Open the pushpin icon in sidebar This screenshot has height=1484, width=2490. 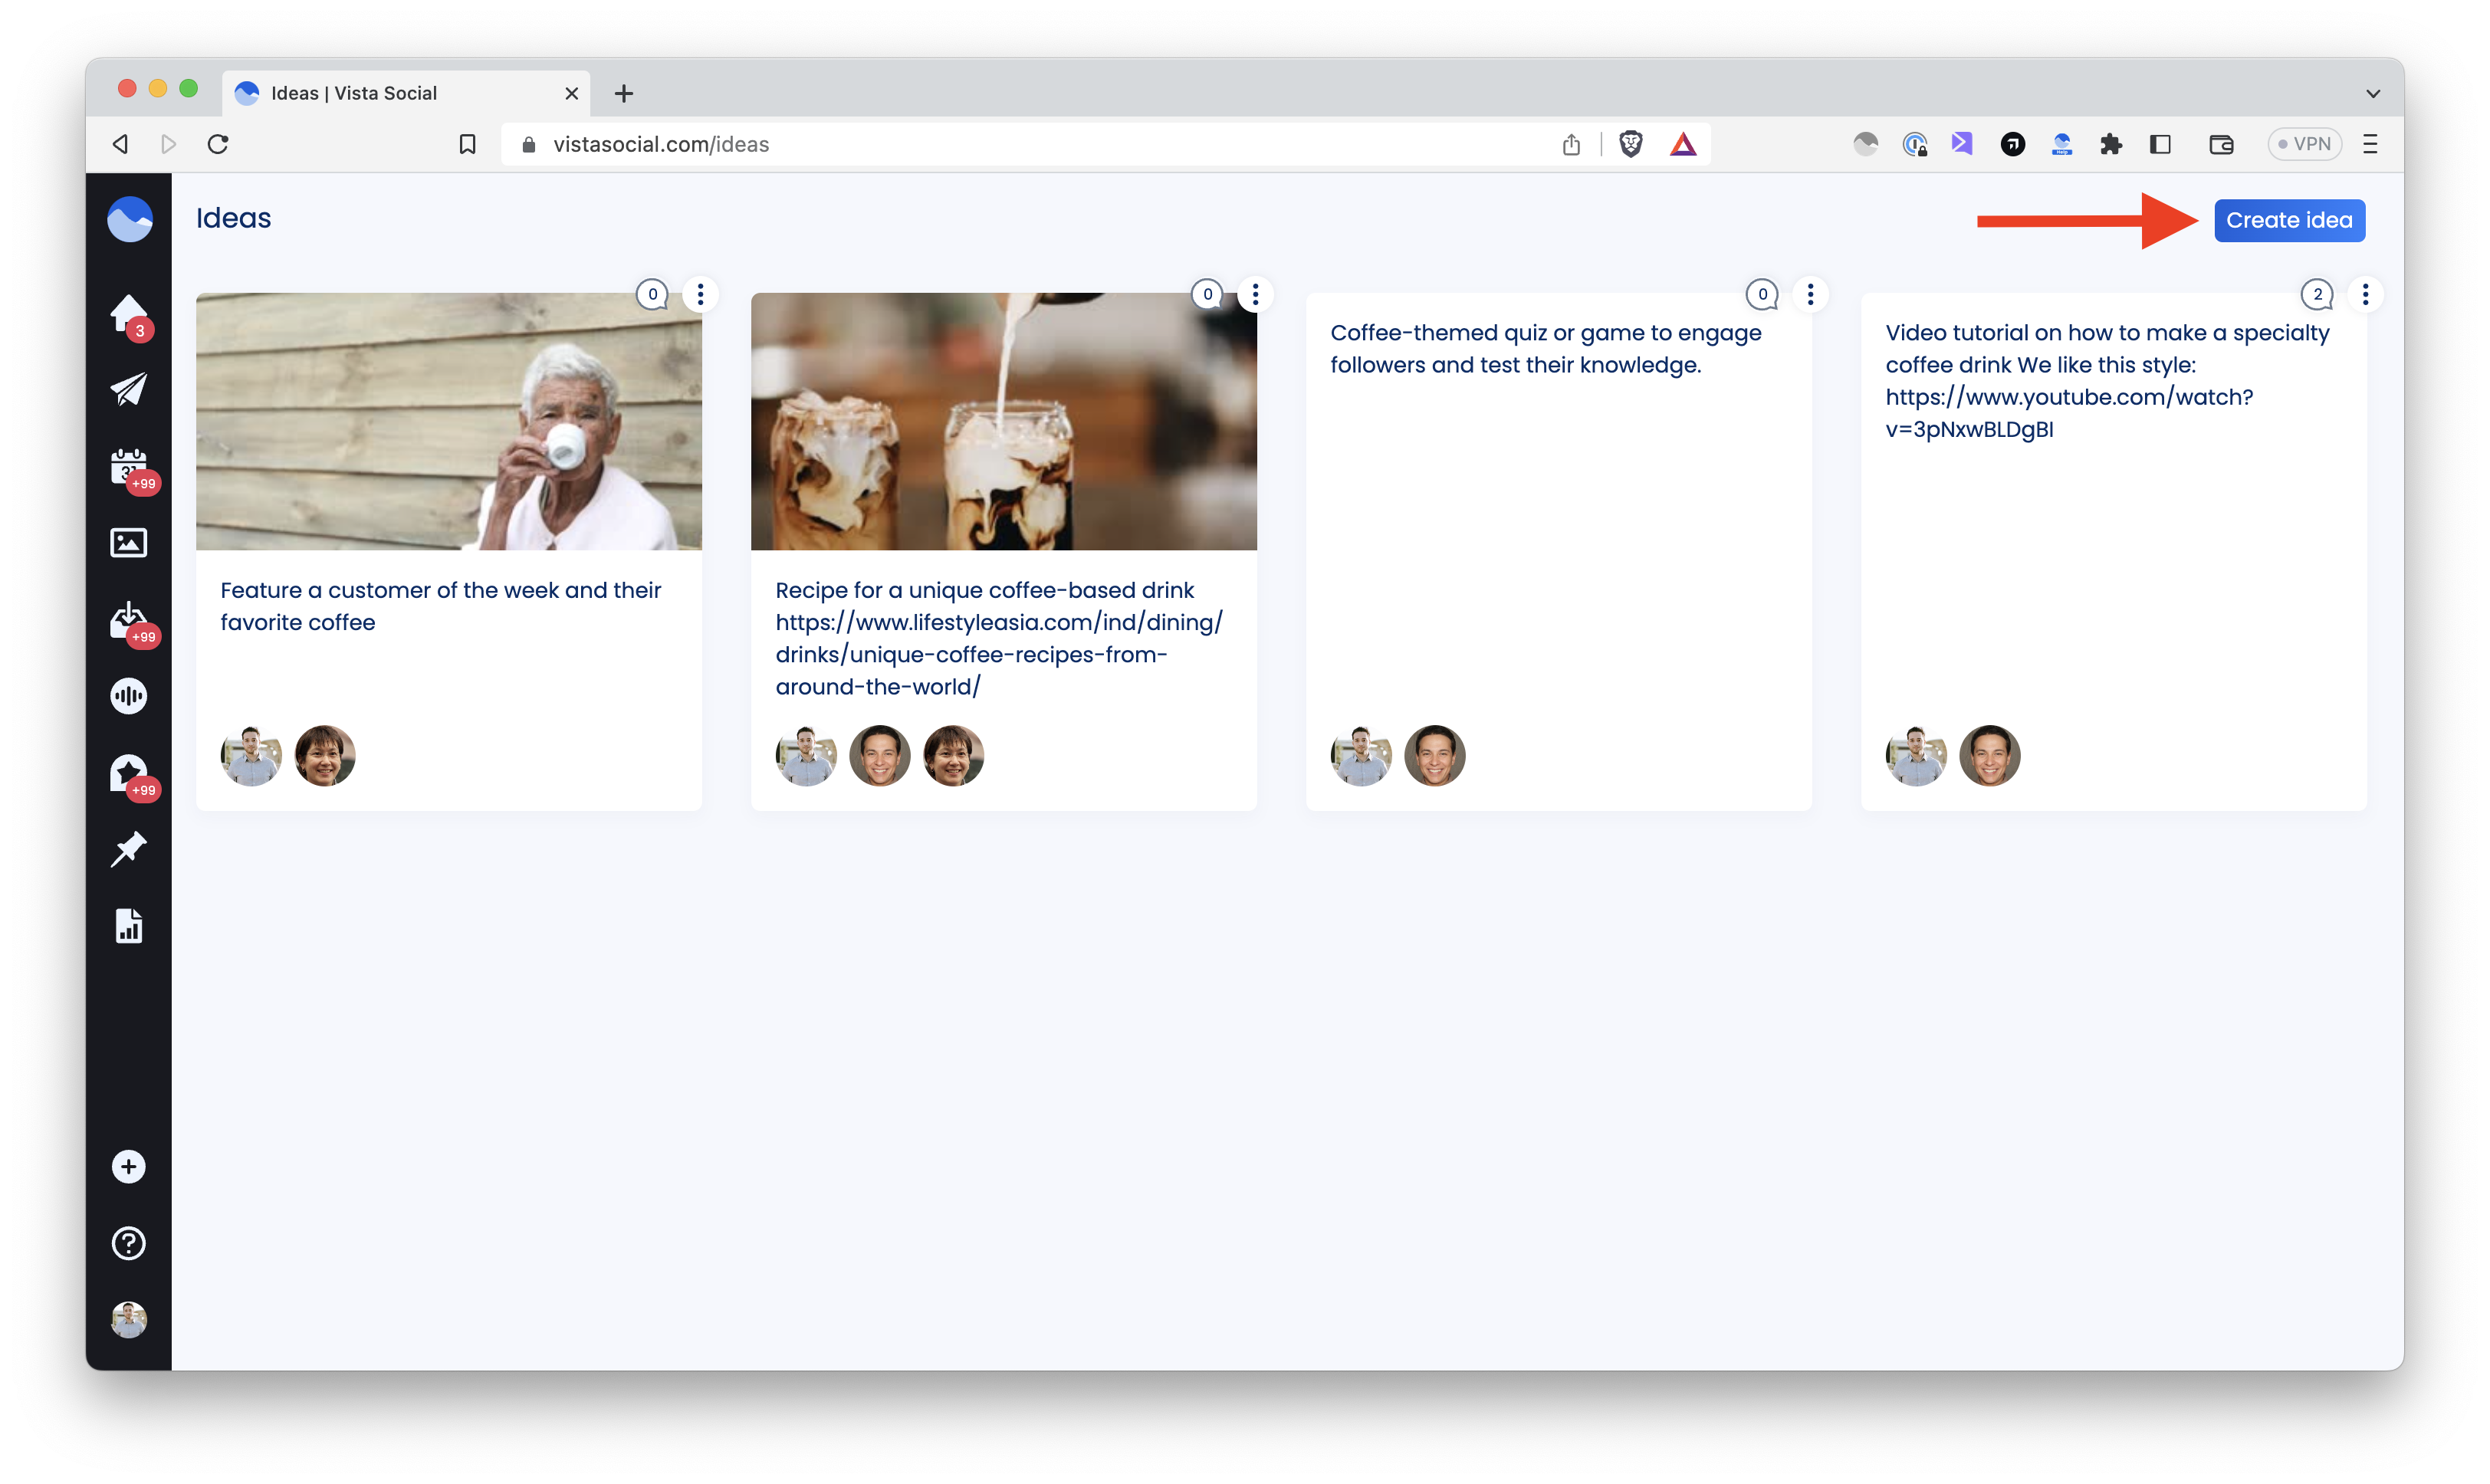click(129, 849)
